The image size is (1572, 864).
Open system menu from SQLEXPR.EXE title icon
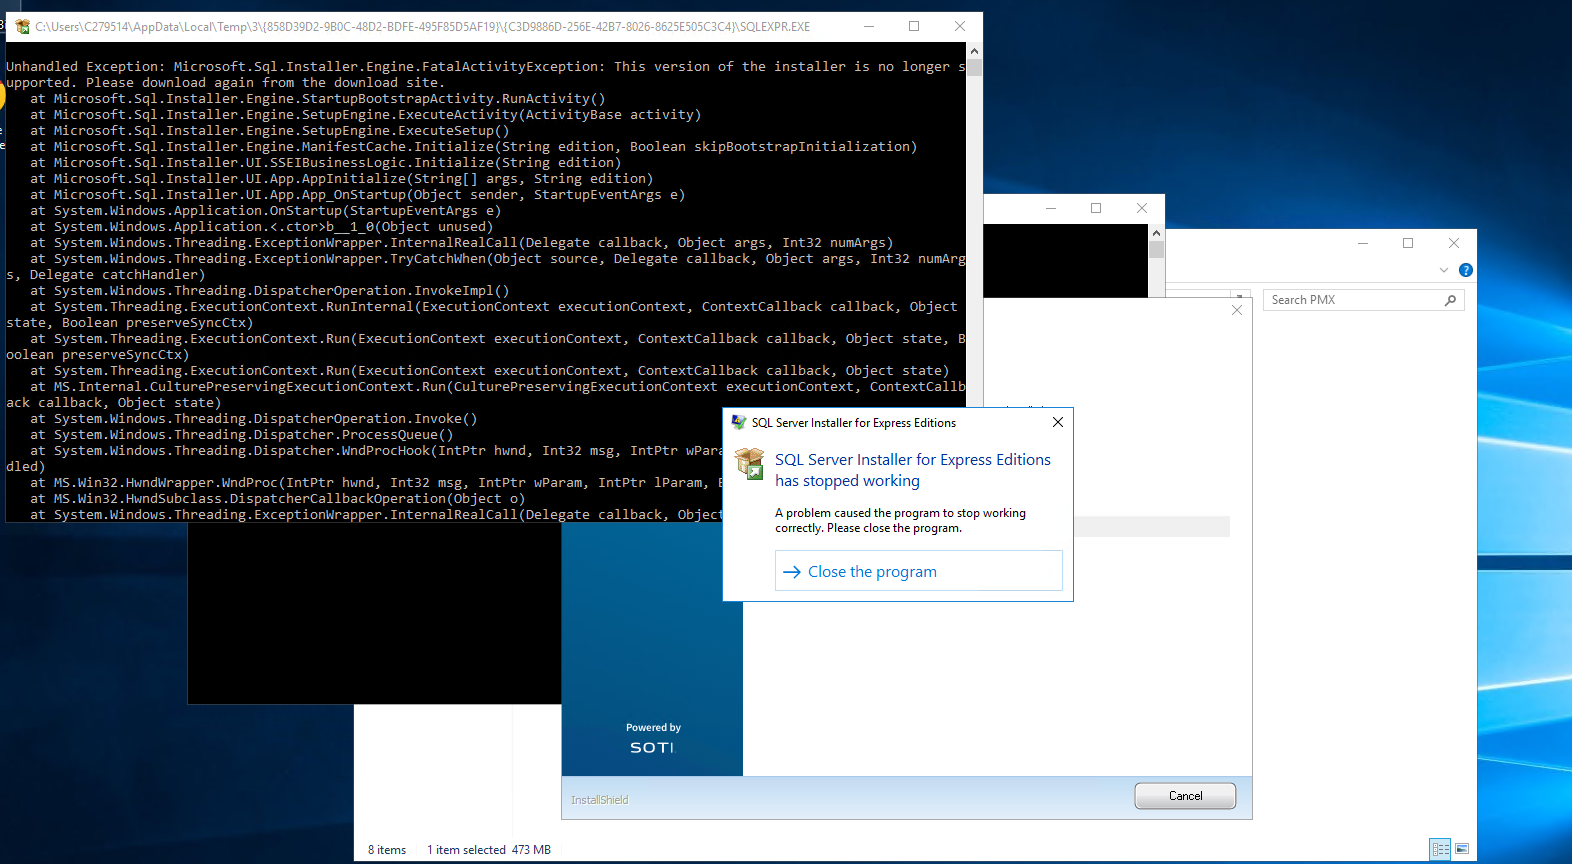coord(22,27)
